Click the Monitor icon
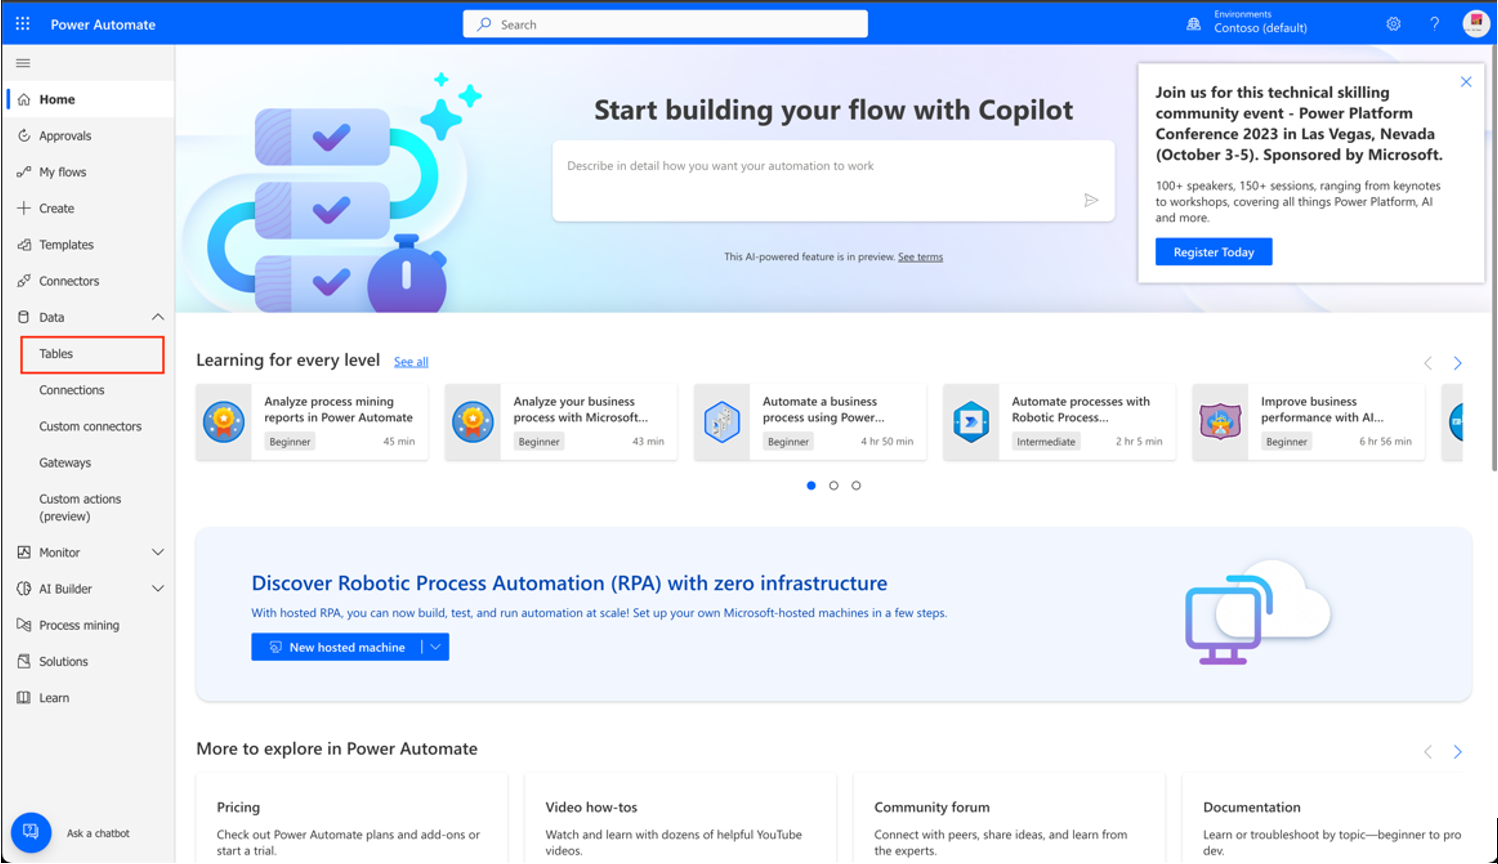The width and height of the screenshot is (1498, 864). point(24,552)
